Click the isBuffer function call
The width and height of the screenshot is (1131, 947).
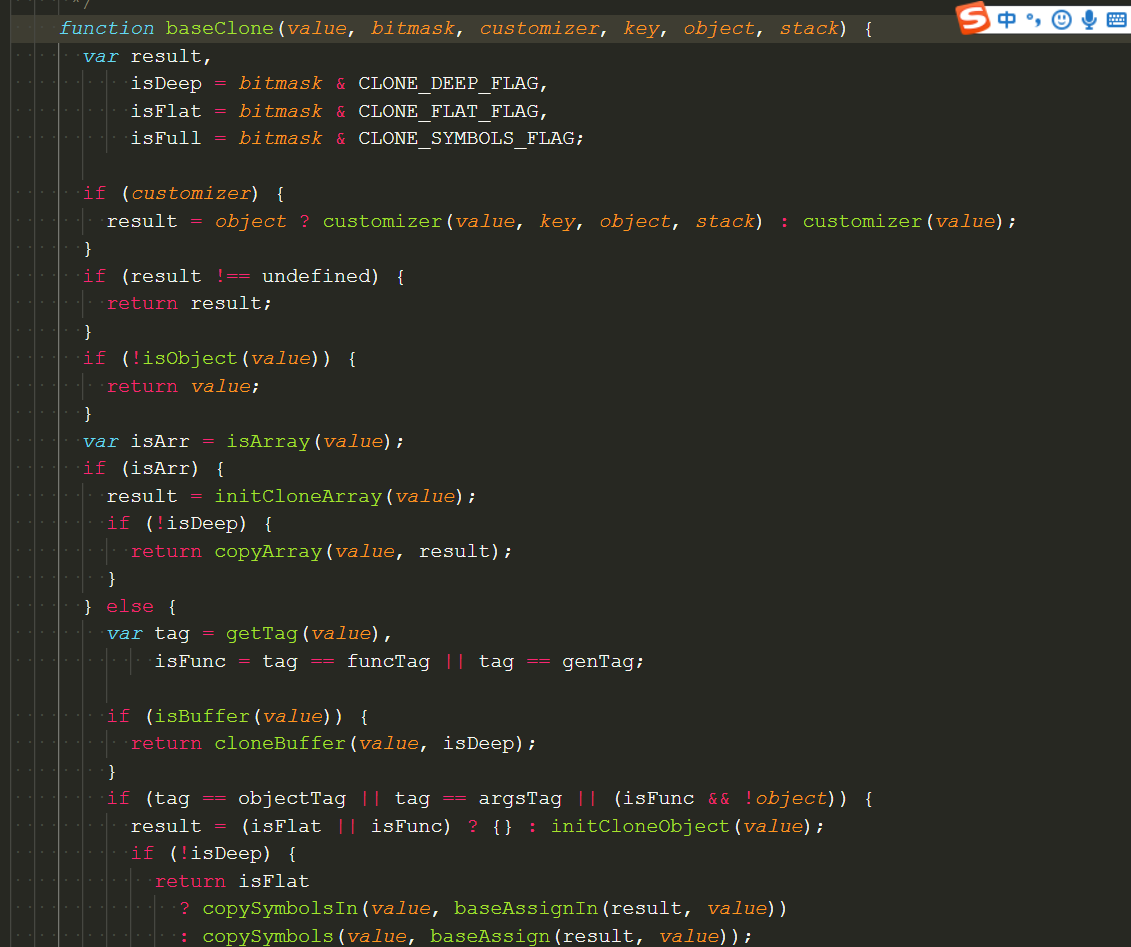click(x=202, y=716)
